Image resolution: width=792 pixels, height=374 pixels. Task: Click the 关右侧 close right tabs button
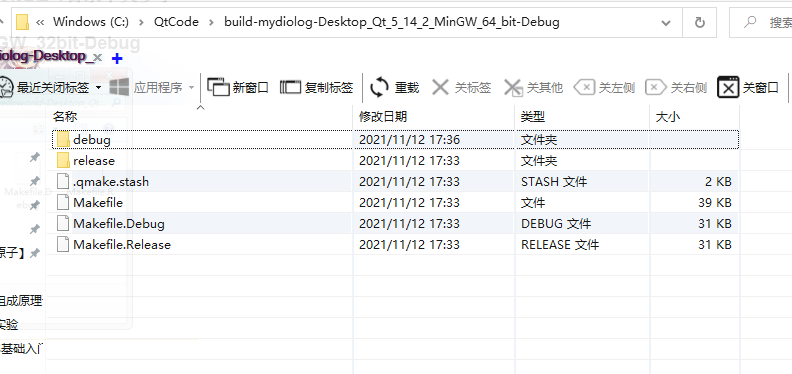pyautogui.click(x=676, y=88)
